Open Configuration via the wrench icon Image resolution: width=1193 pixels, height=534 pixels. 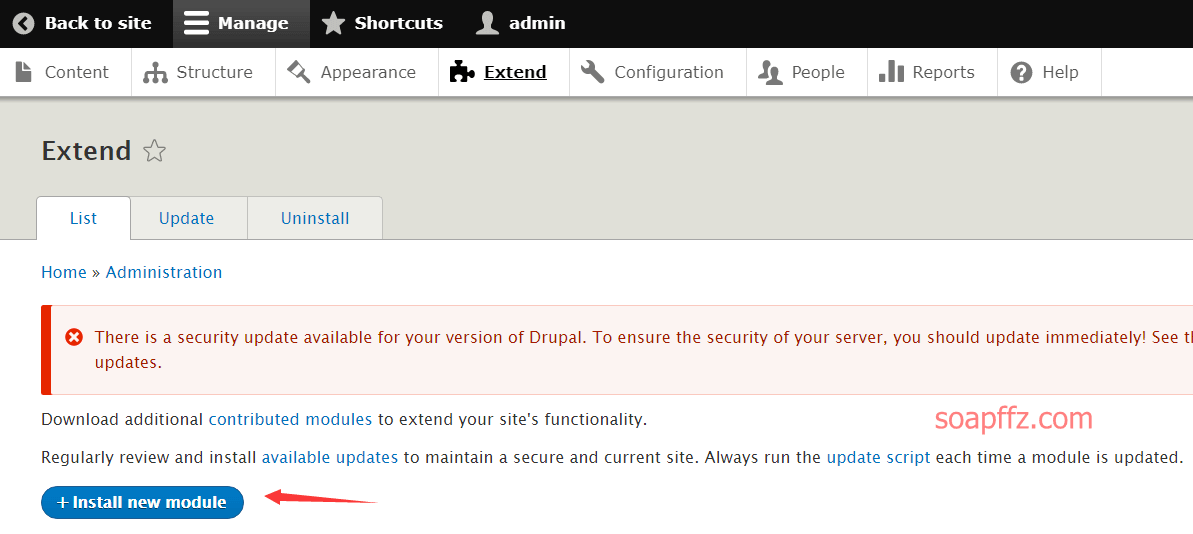[x=593, y=72]
